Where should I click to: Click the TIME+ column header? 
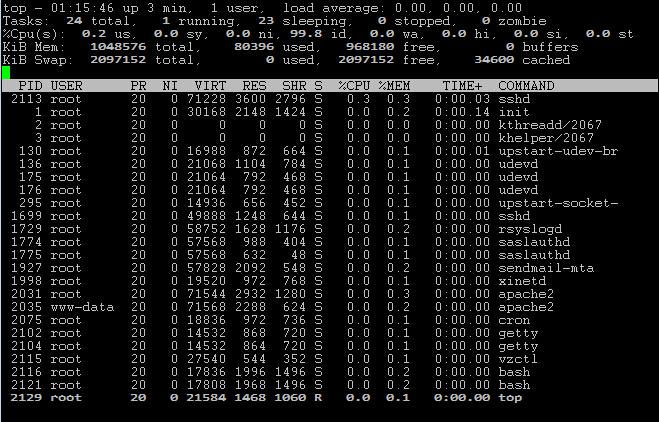[464, 86]
